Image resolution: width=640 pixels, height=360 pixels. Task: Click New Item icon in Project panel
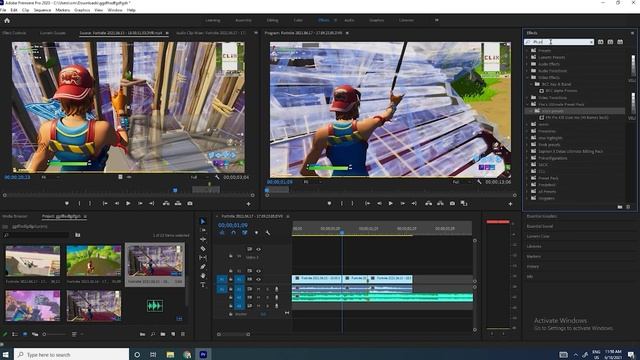tap(173, 334)
